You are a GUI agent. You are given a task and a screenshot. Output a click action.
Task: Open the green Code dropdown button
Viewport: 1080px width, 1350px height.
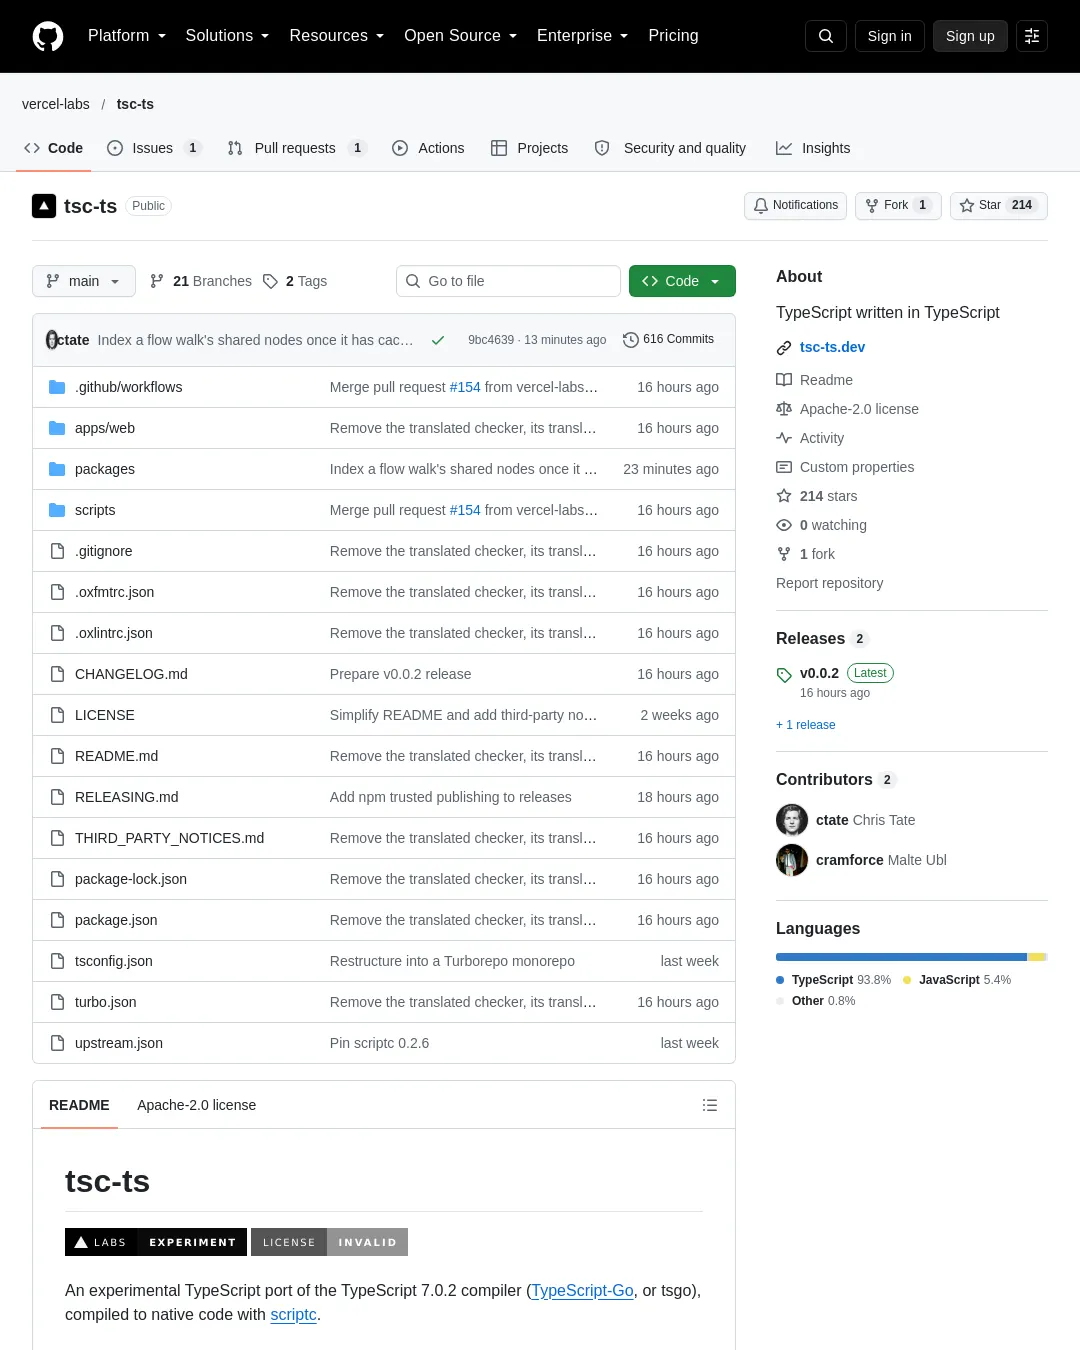682,281
